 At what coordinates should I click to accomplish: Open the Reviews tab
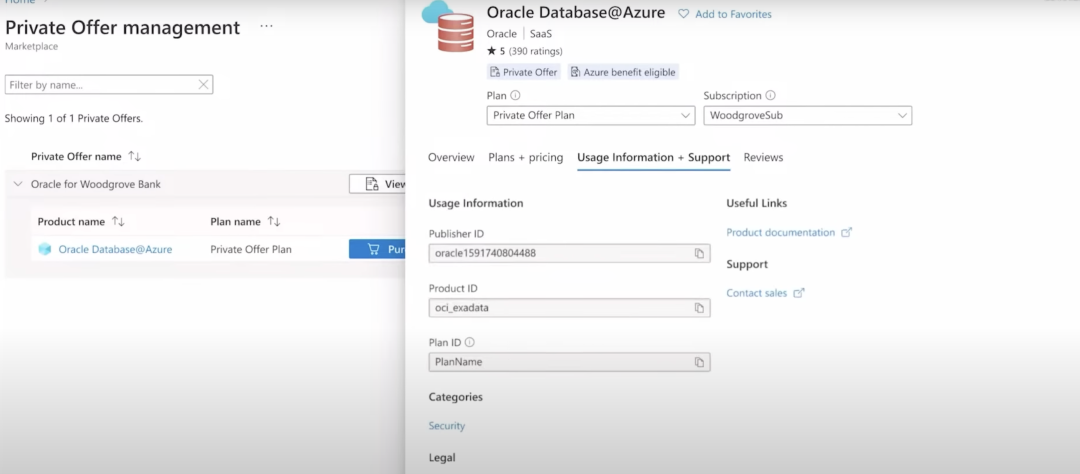pyautogui.click(x=763, y=157)
